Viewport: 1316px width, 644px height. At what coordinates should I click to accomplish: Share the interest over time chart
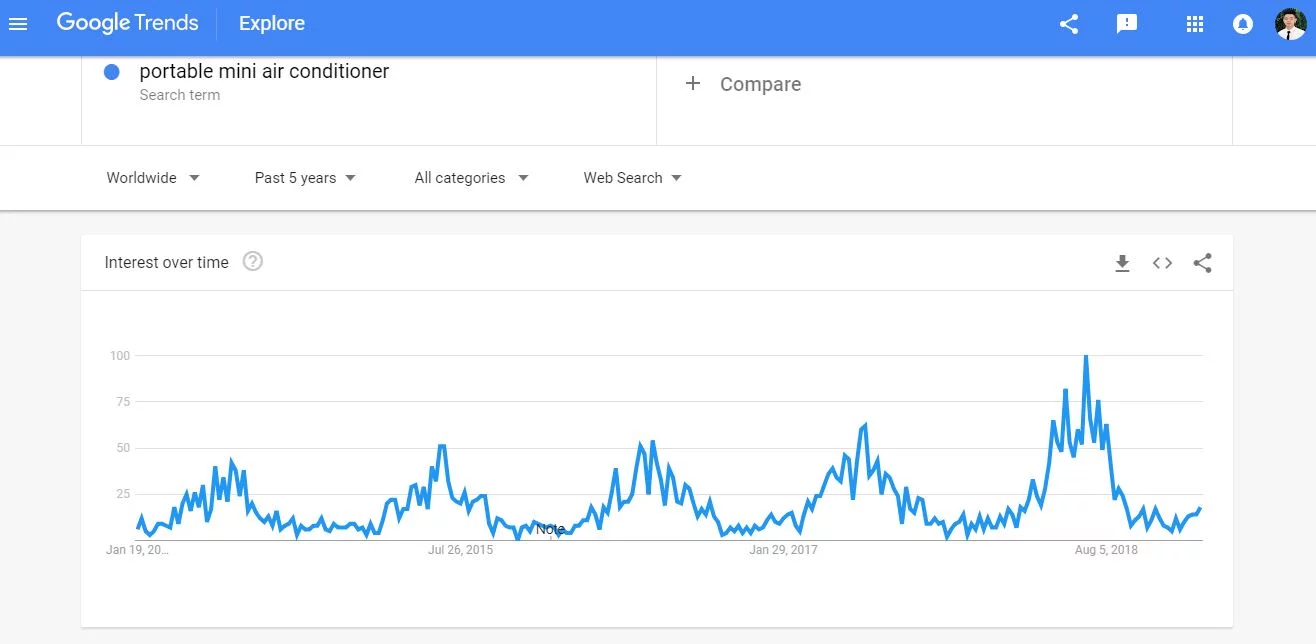coord(1202,263)
